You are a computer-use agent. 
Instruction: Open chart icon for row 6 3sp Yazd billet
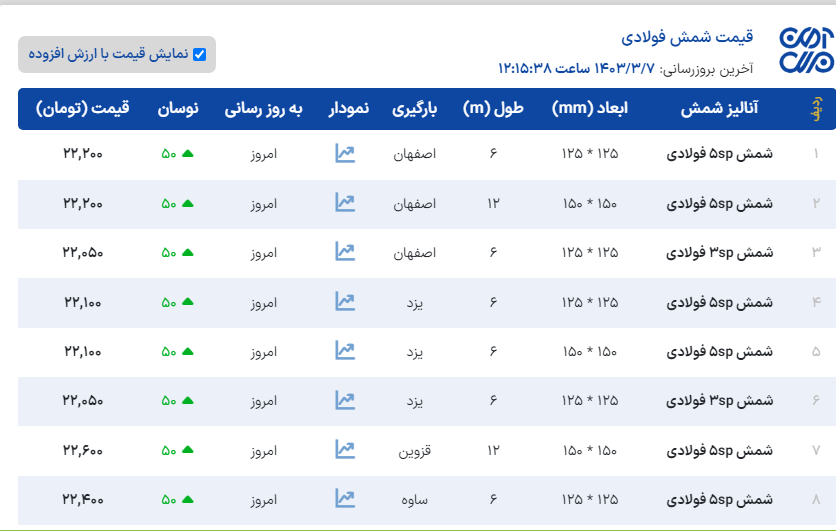point(345,400)
